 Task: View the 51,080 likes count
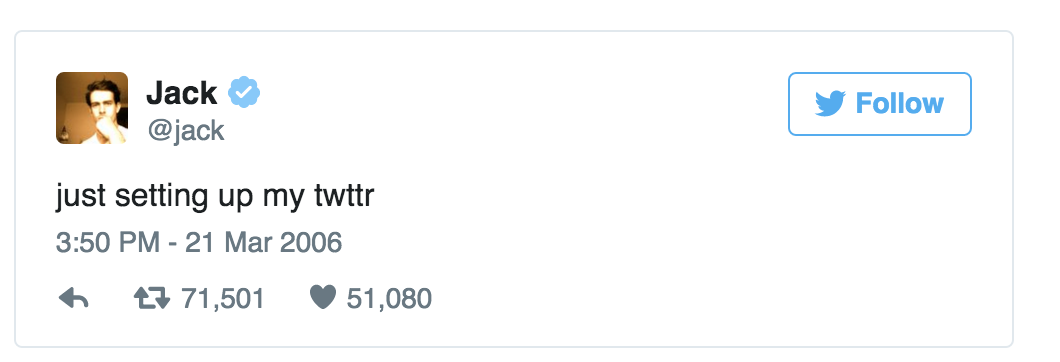tap(389, 298)
